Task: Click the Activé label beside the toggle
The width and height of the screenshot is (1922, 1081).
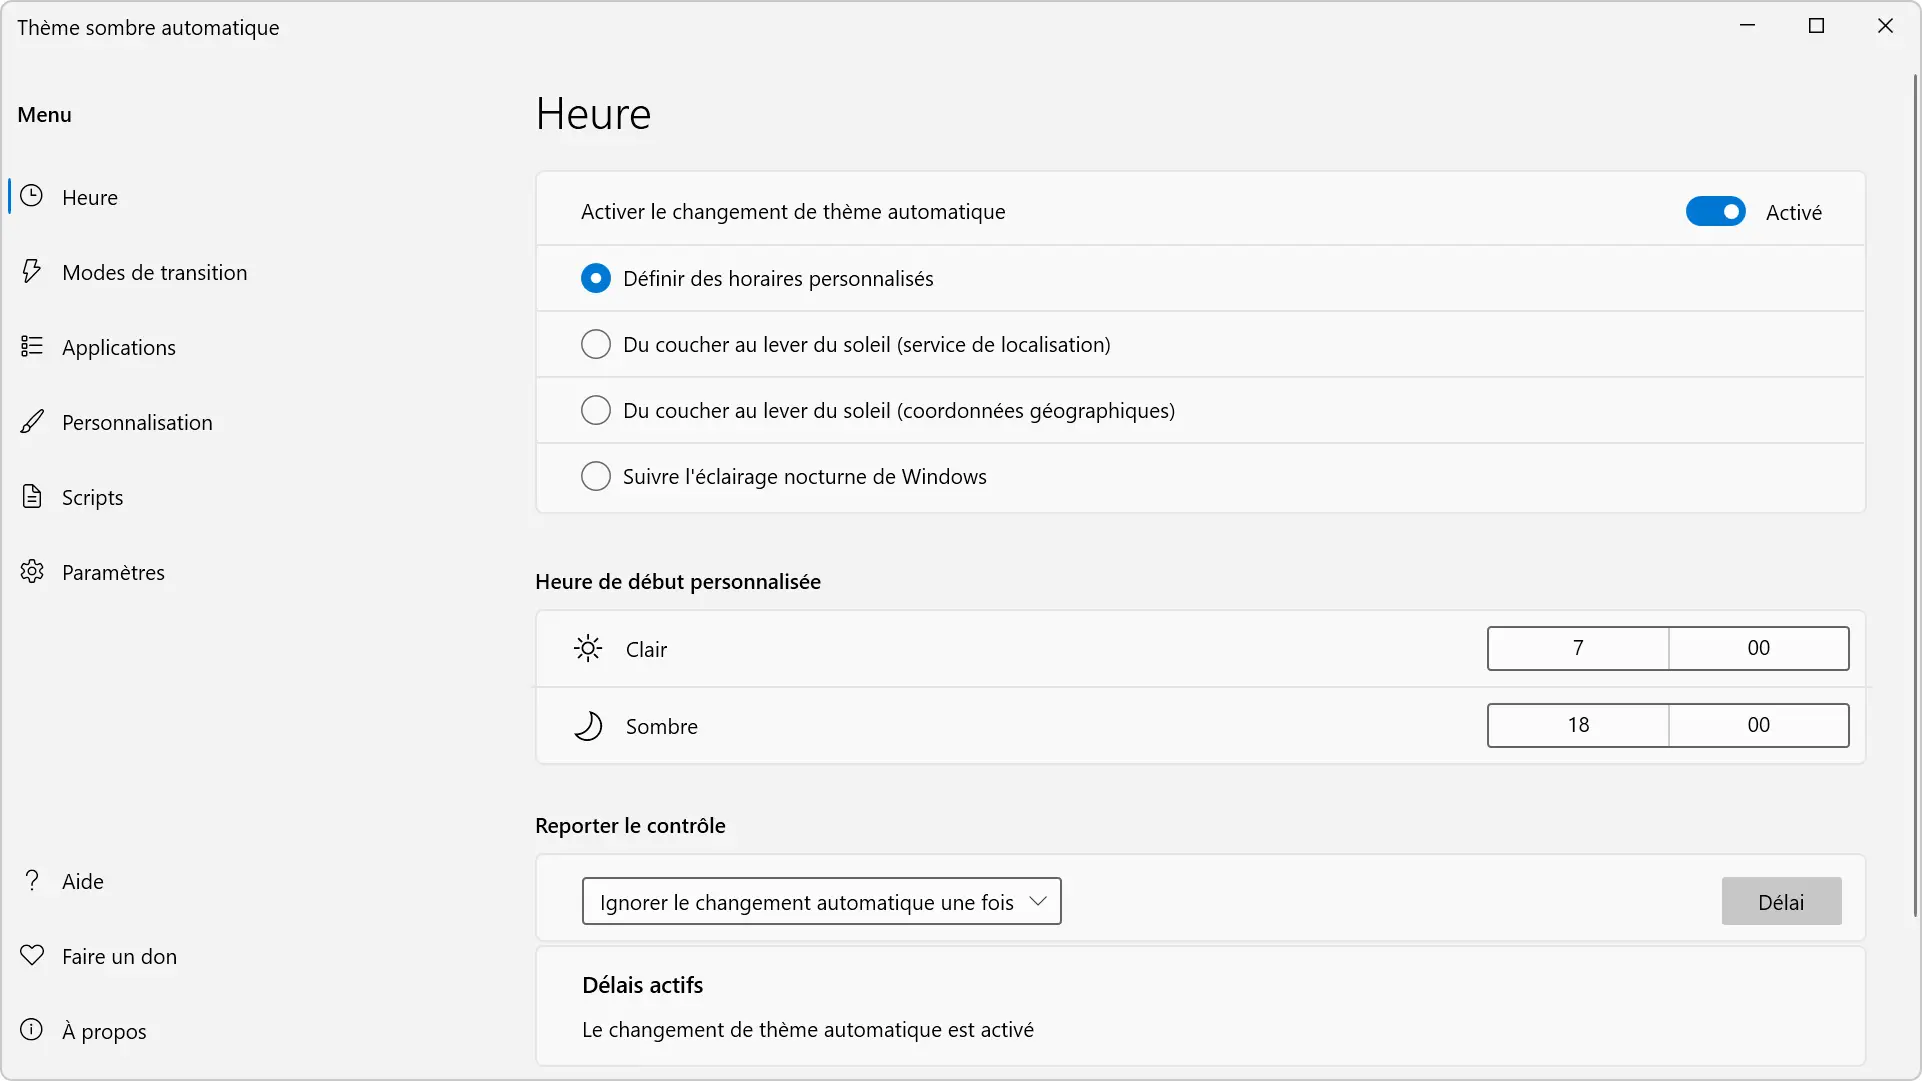Action: pos(1794,212)
